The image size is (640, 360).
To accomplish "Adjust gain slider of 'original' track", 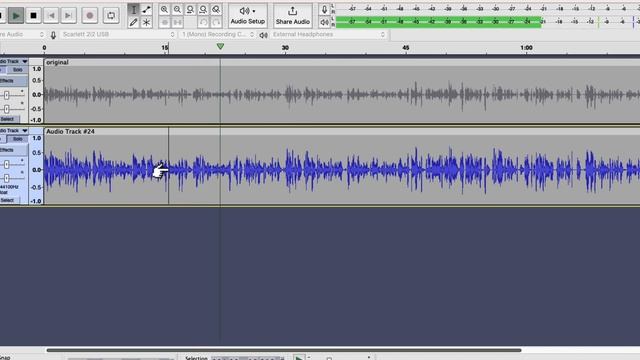I will (7, 95).
